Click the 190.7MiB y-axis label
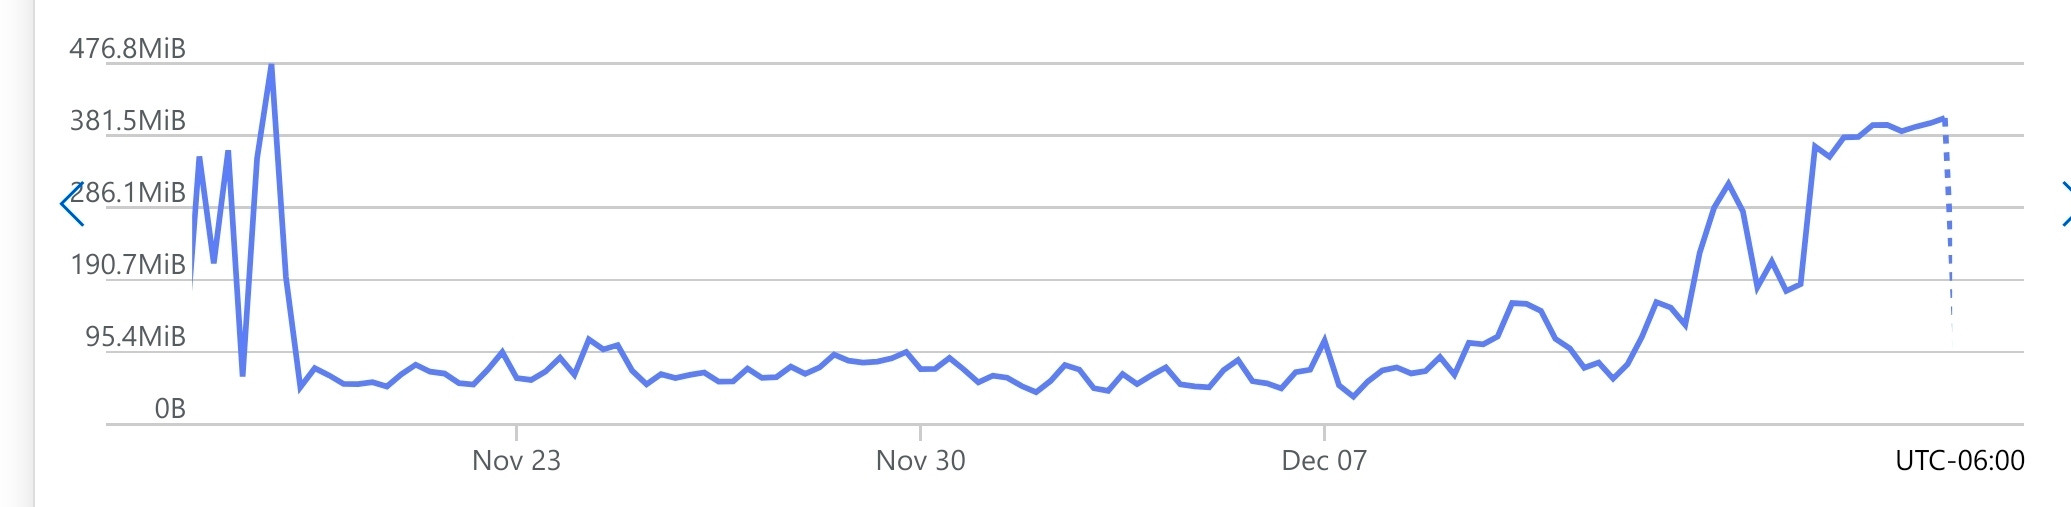The width and height of the screenshot is (2071, 507). tap(127, 265)
